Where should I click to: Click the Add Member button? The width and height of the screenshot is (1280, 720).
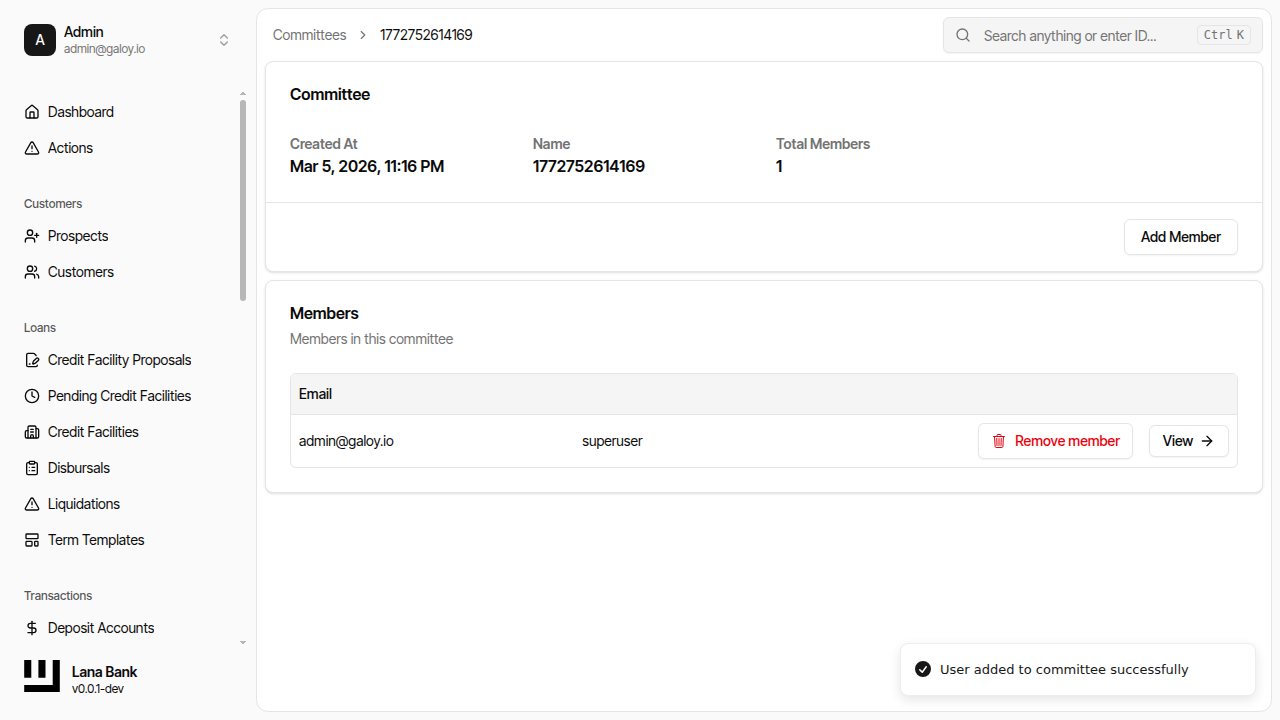click(1180, 237)
